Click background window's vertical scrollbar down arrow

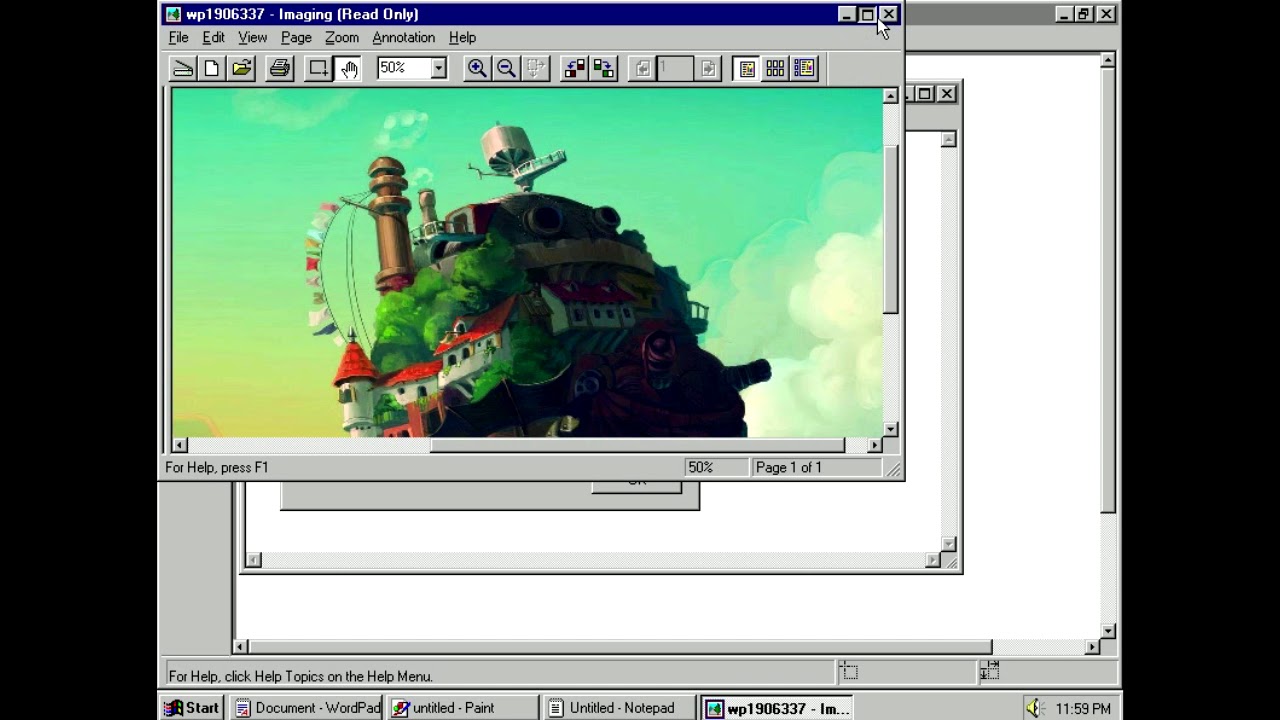click(x=1108, y=631)
